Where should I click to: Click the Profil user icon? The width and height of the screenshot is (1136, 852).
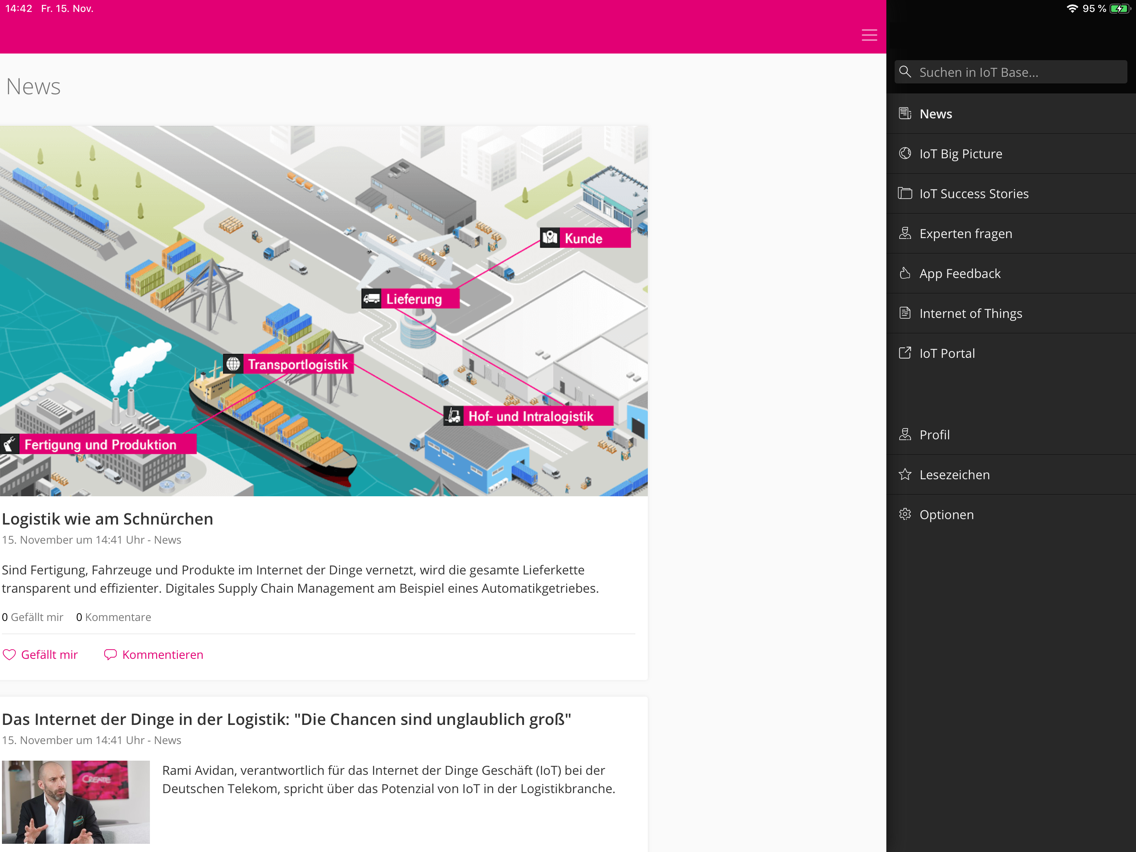point(905,434)
